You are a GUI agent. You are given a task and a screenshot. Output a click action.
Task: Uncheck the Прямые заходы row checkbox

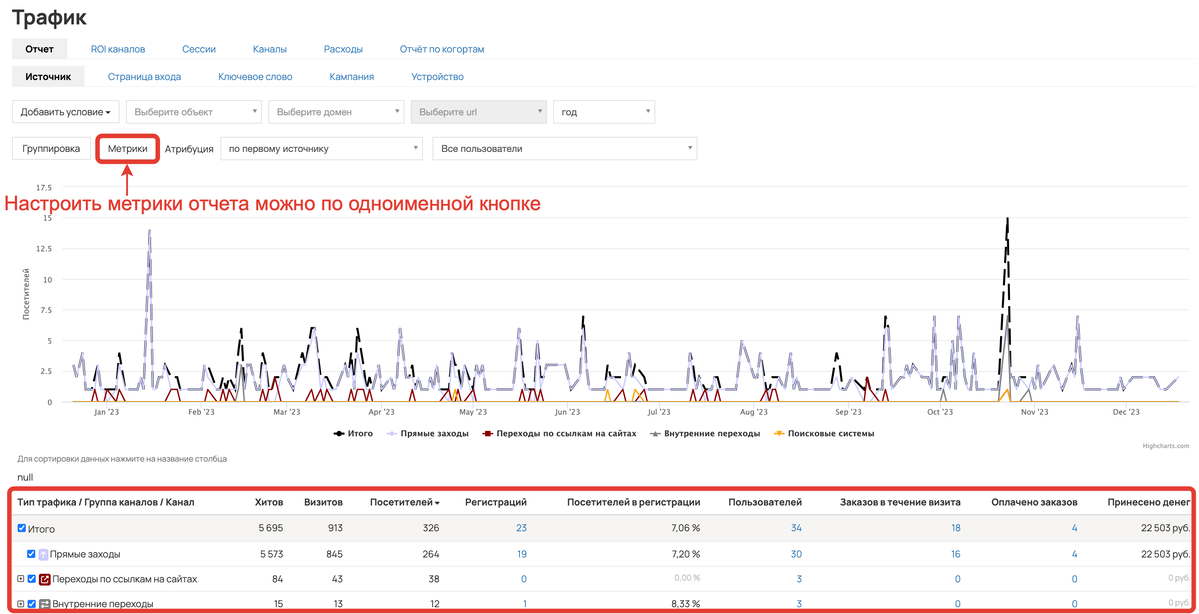31,554
